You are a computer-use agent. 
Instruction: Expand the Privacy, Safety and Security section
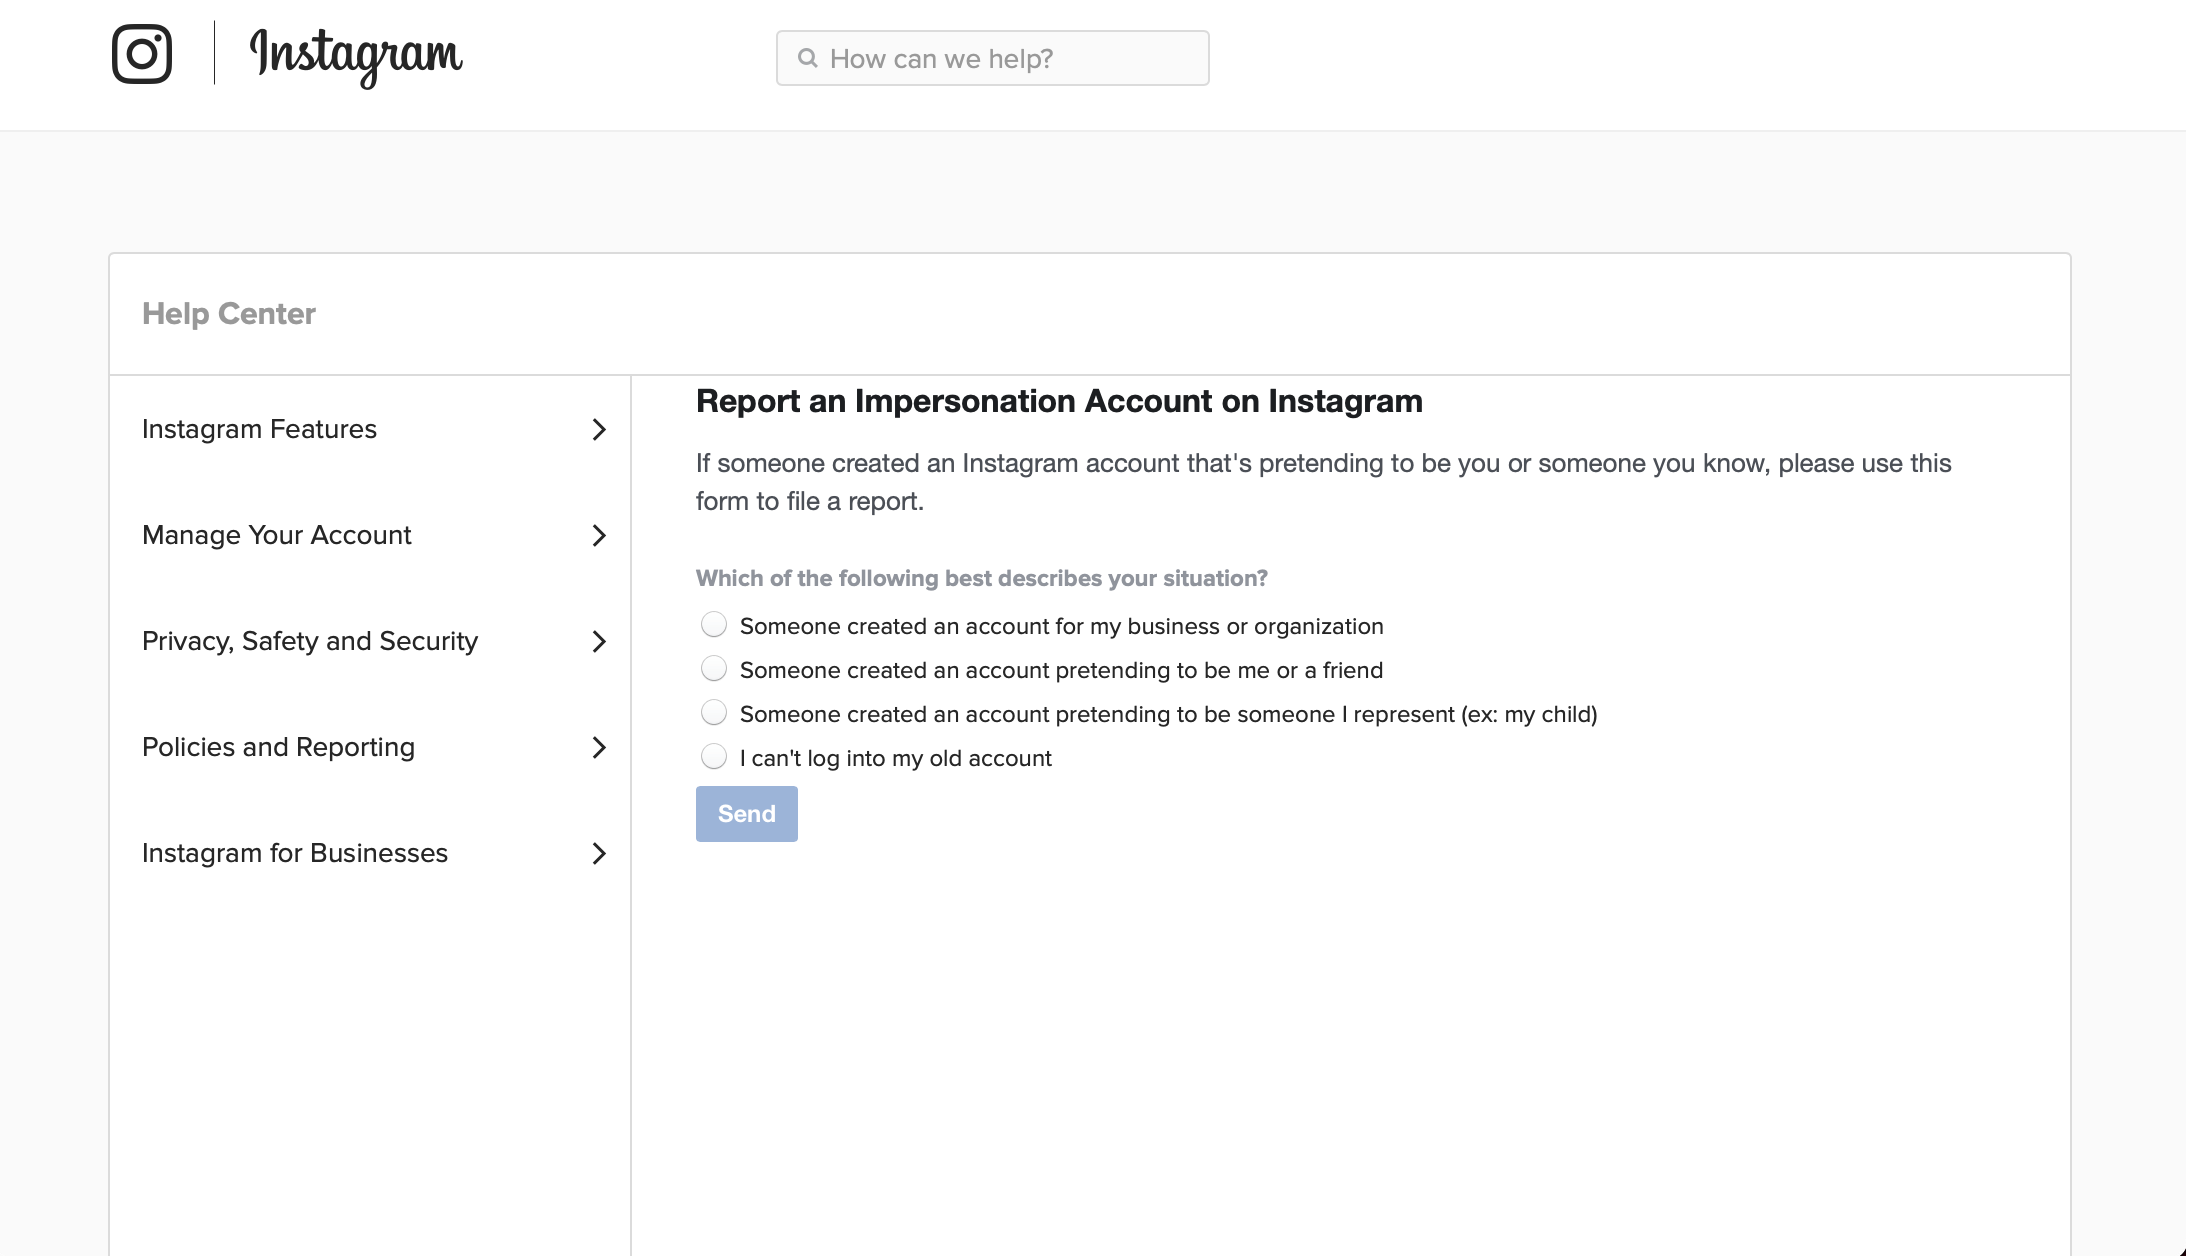[310, 642]
